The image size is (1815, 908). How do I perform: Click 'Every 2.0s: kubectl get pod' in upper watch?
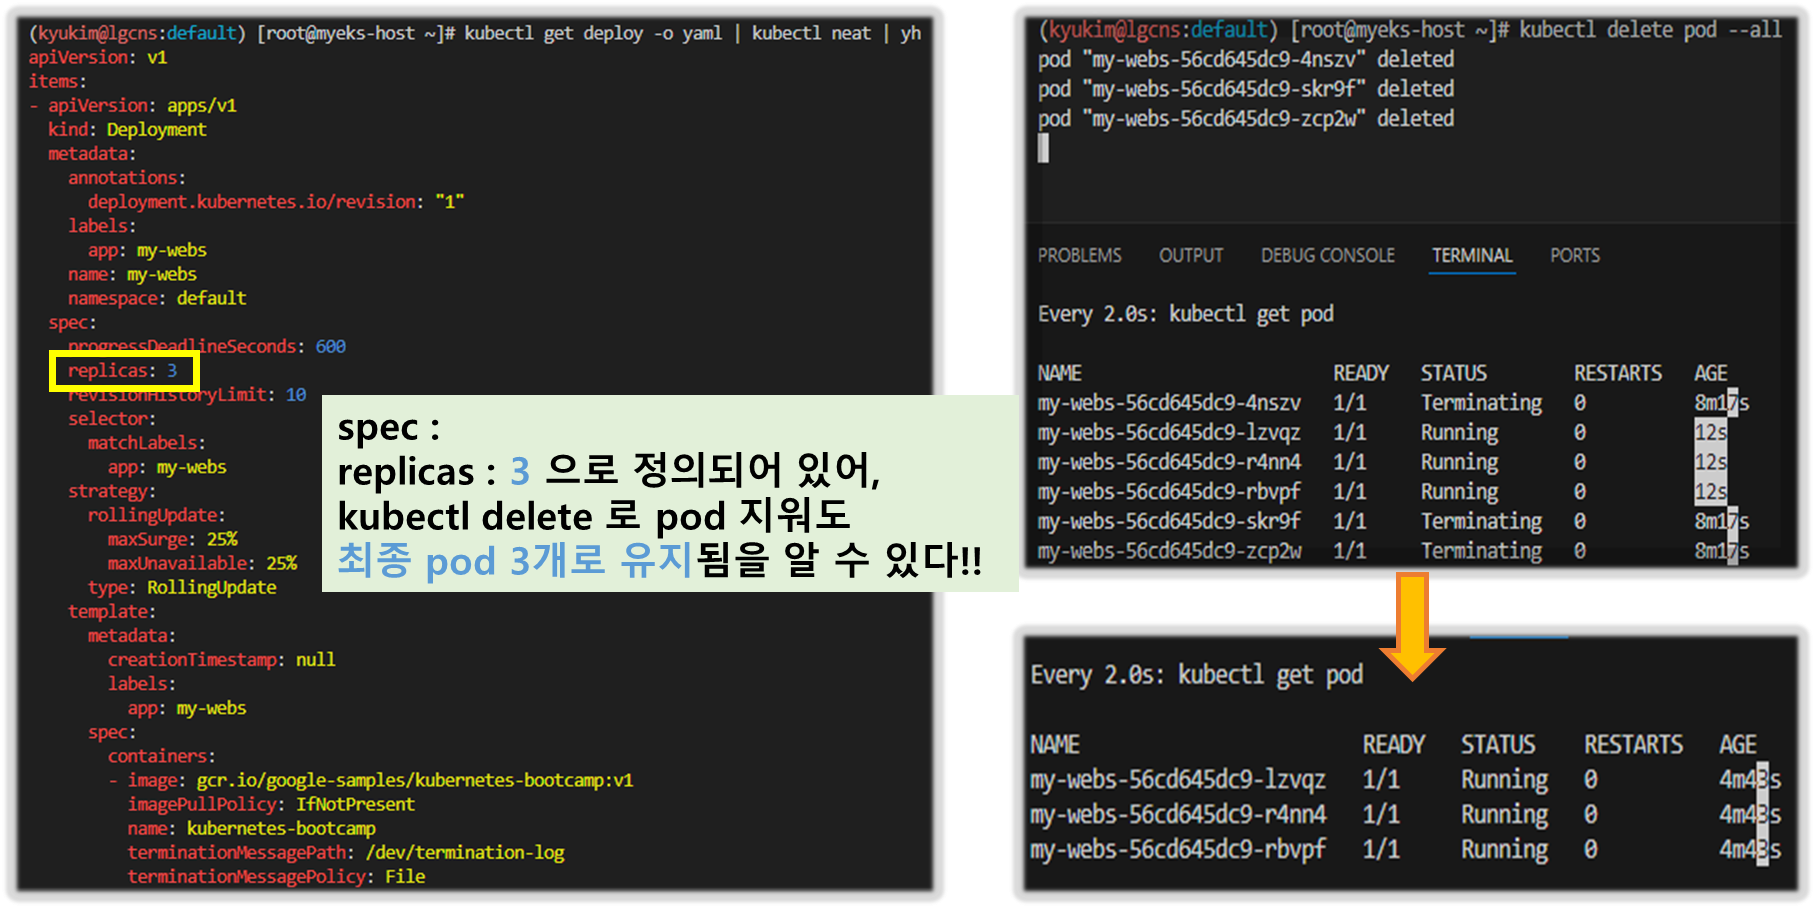click(x=1186, y=315)
